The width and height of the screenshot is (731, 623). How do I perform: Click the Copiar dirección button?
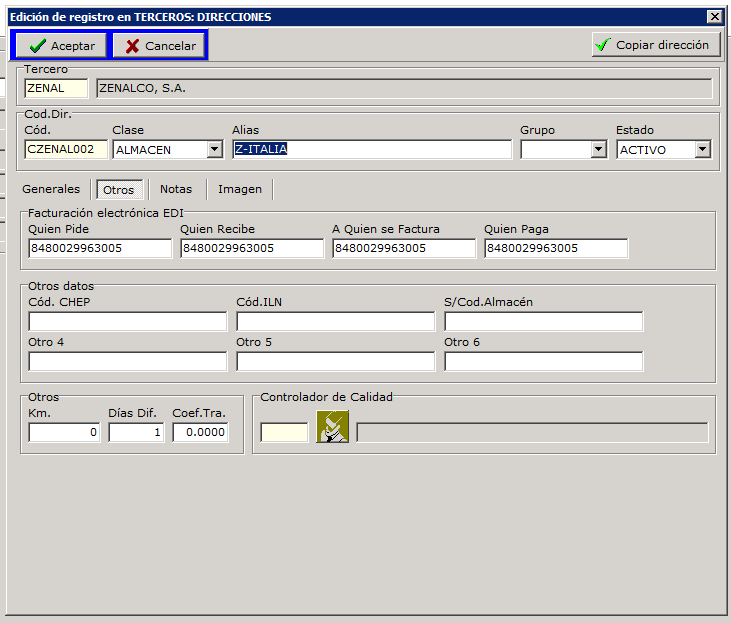(656, 45)
